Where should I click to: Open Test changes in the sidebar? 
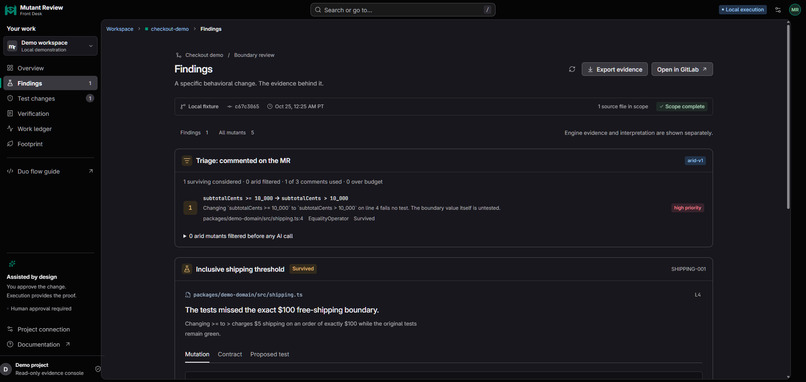50,98
